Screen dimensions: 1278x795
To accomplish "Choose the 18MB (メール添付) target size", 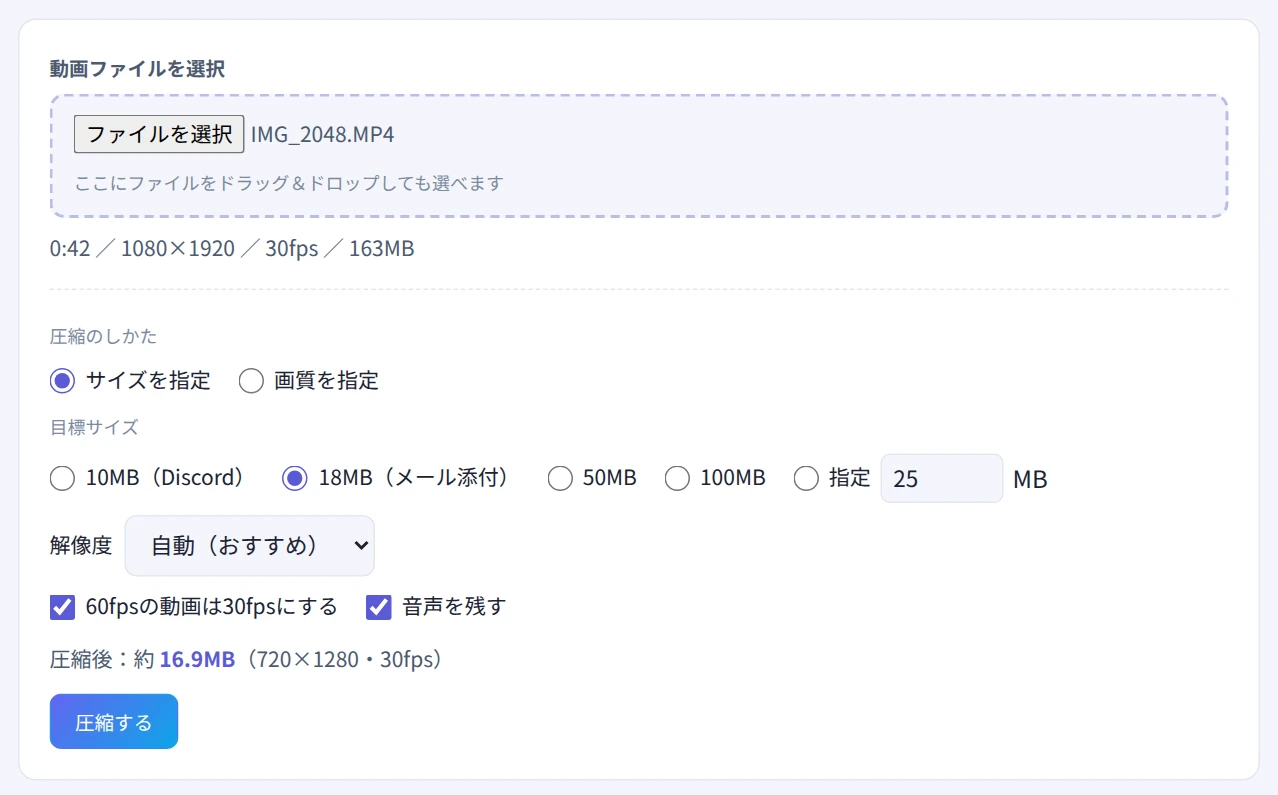I will coord(295,479).
